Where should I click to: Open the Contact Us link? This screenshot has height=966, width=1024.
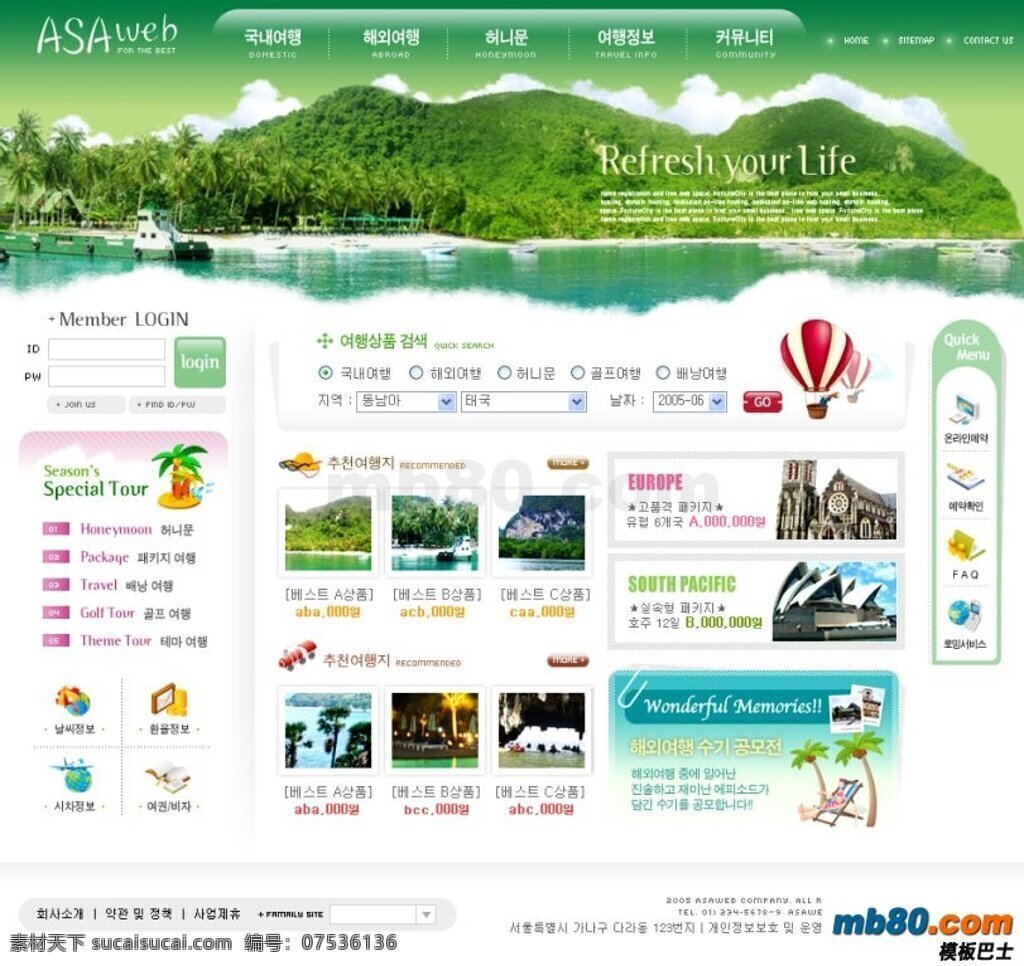click(988, 40)
